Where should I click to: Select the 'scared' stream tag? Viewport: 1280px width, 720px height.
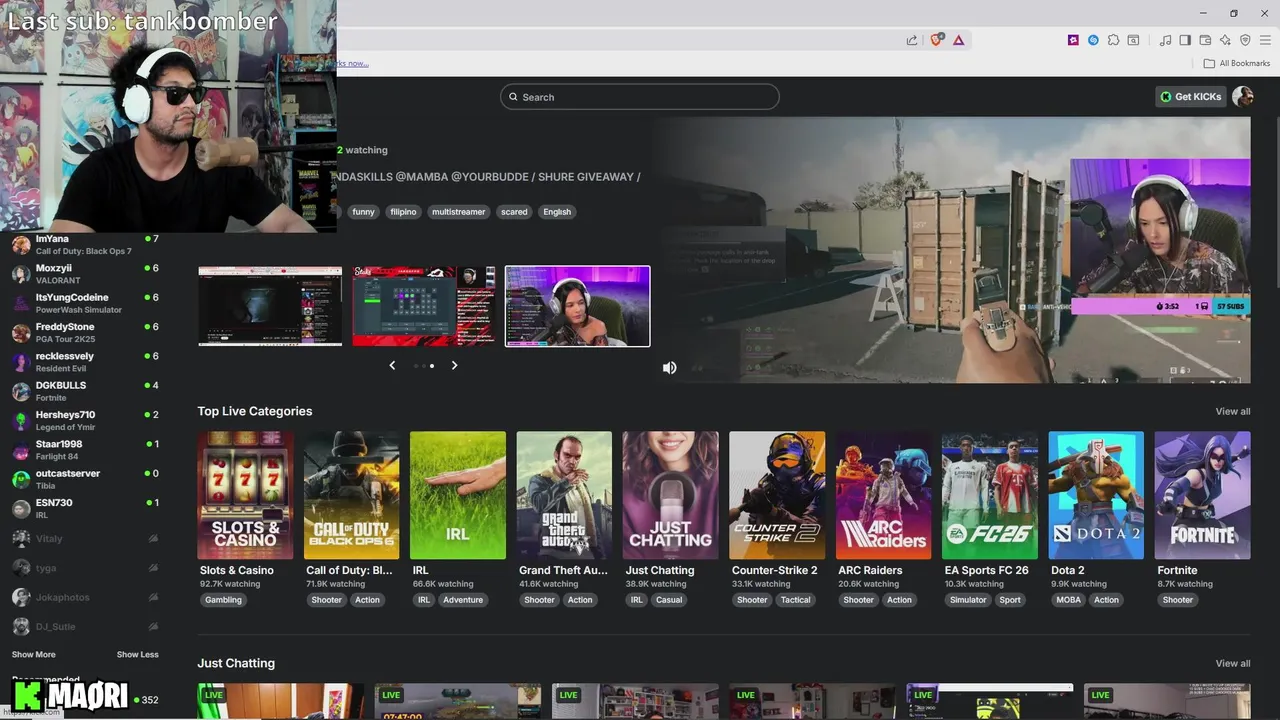point(514,212)
